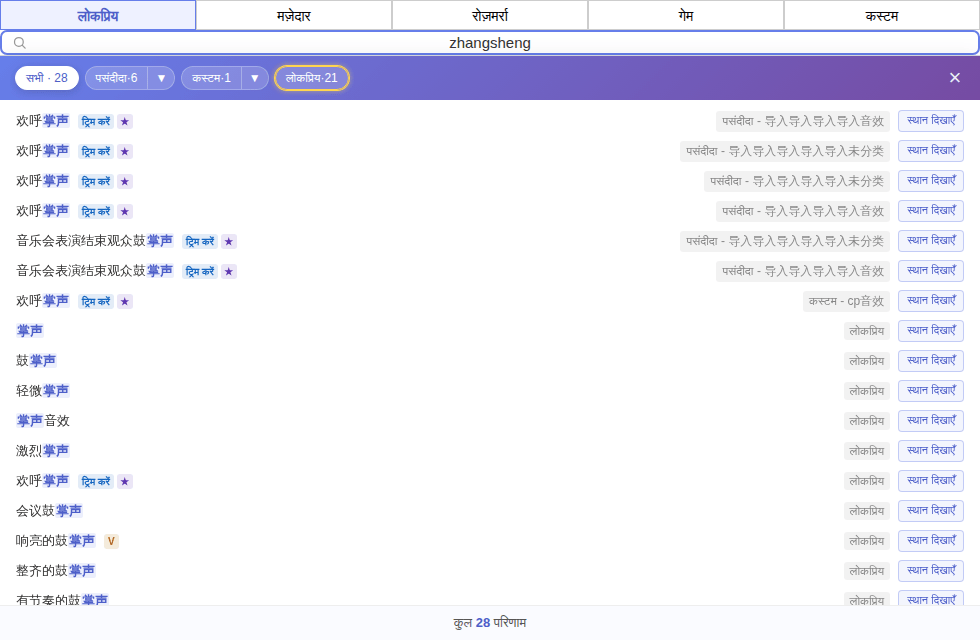Click the magnifier search icon
The height and width of the screenshot is (640, 980).
tap(20, 42)
